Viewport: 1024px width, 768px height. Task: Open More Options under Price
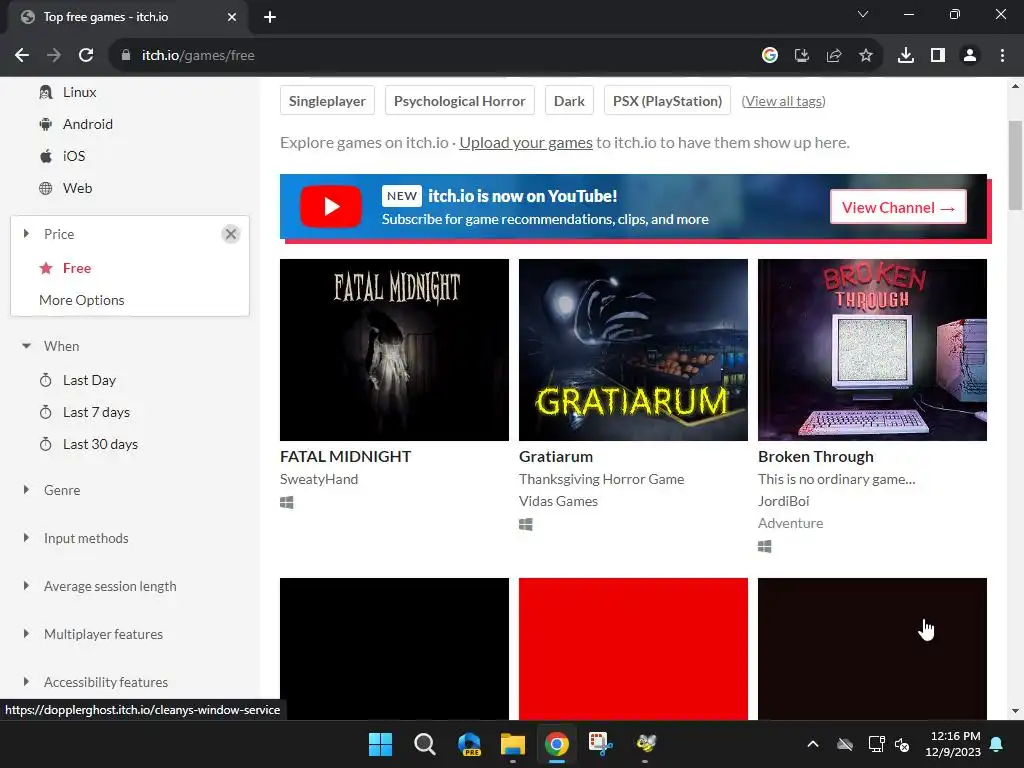[x=82, y=300]
